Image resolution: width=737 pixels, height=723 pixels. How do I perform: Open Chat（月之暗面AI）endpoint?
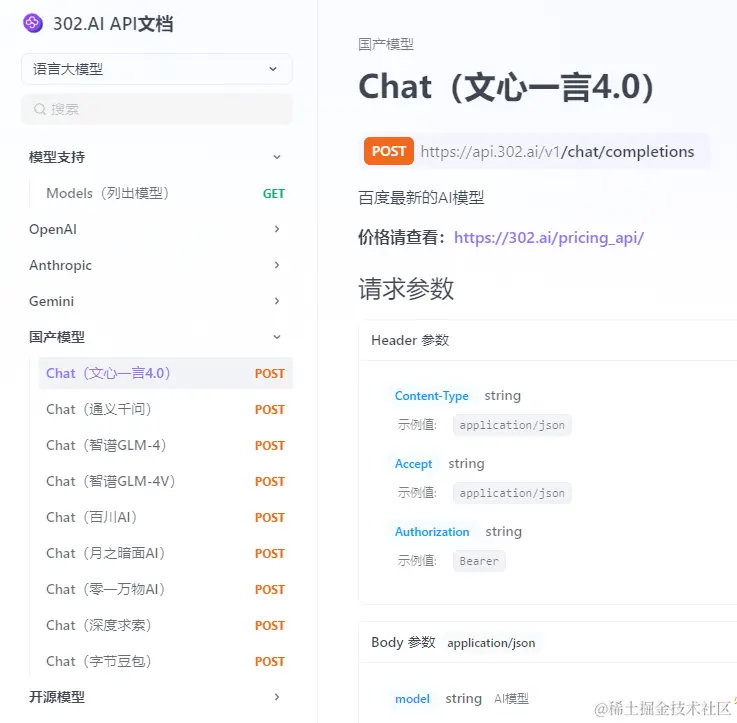pyautogui.click(x=165, y=553)
